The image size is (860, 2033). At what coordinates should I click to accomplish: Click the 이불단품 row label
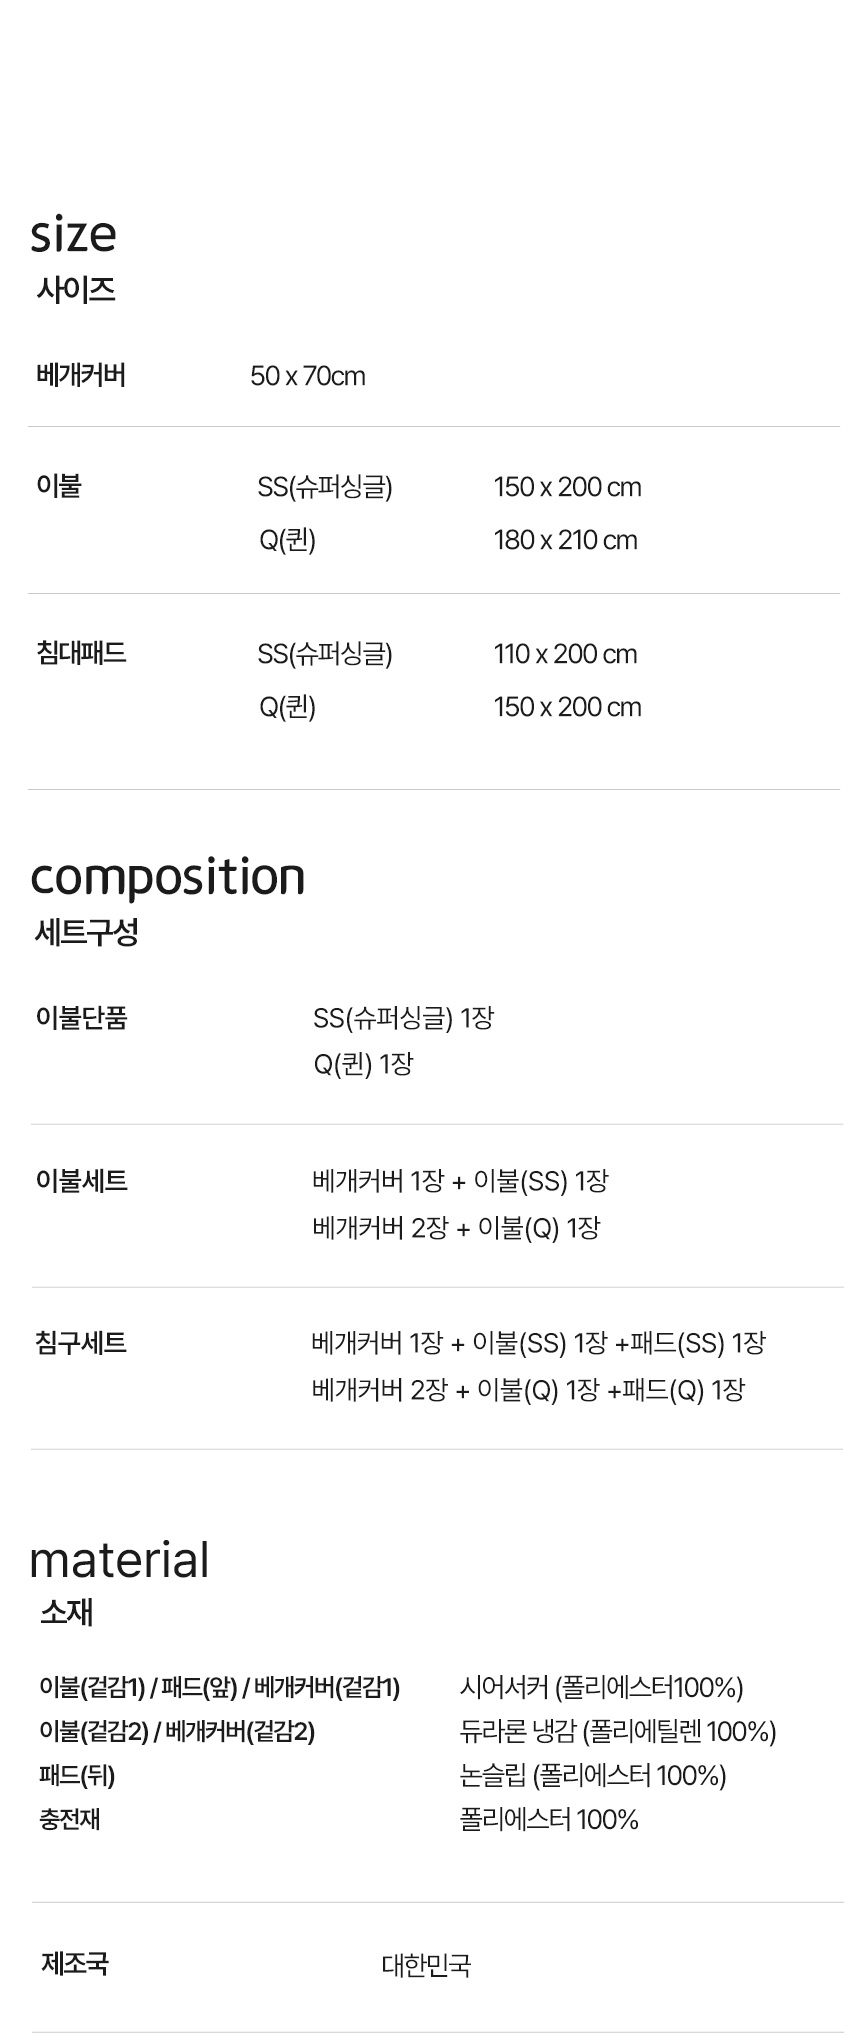coord(81,1017)
